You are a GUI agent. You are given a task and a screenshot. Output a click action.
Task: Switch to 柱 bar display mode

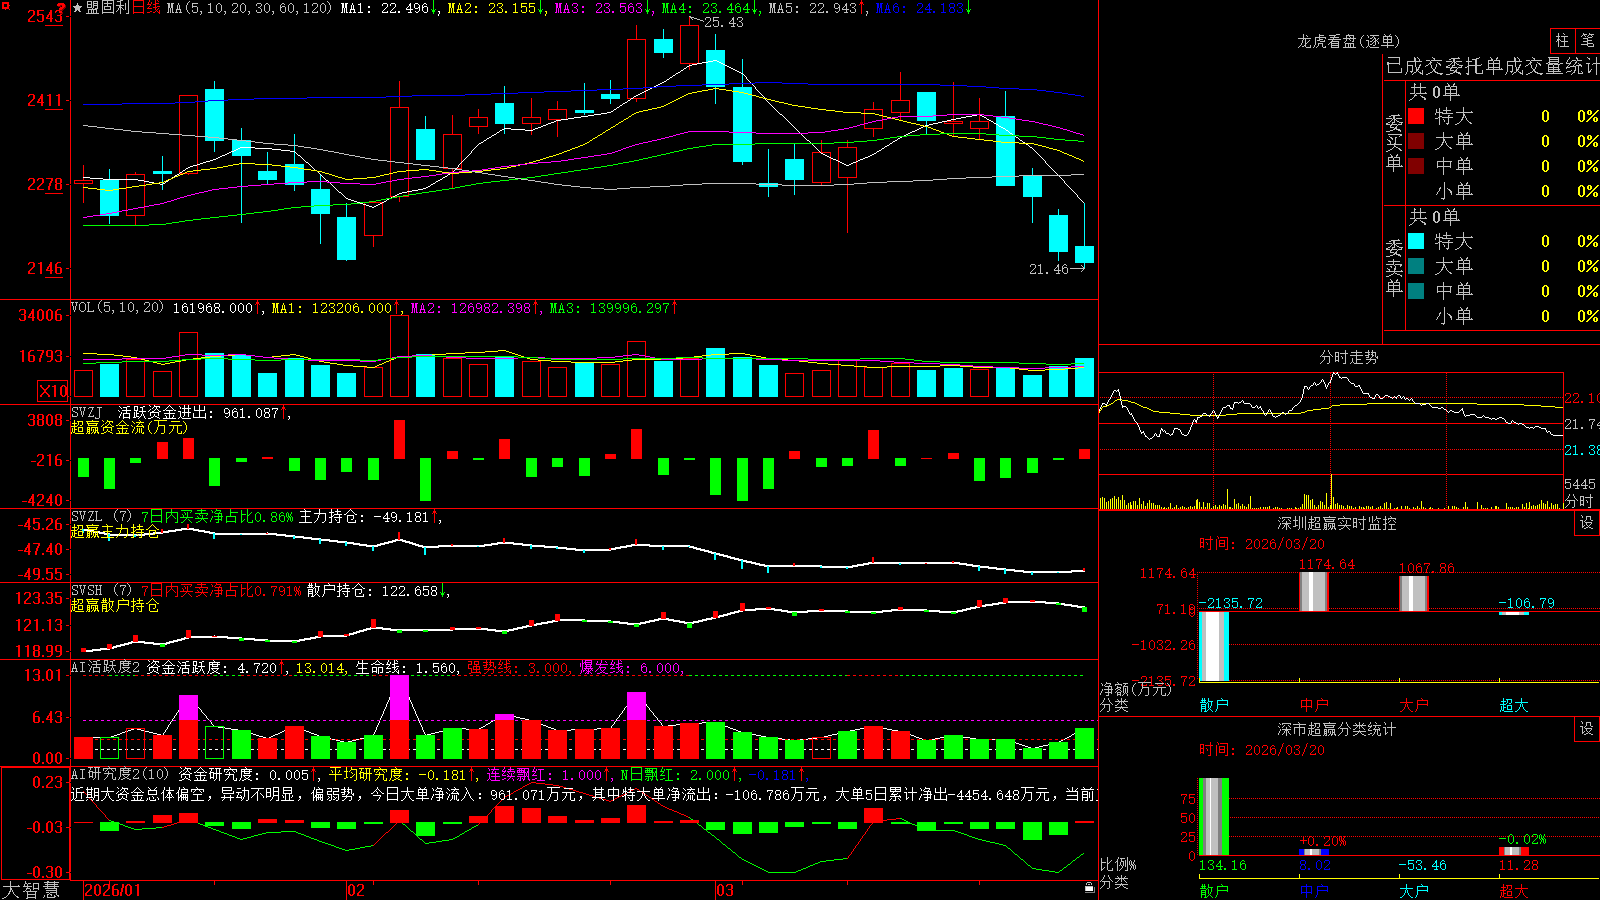(x=1562, y=40)
